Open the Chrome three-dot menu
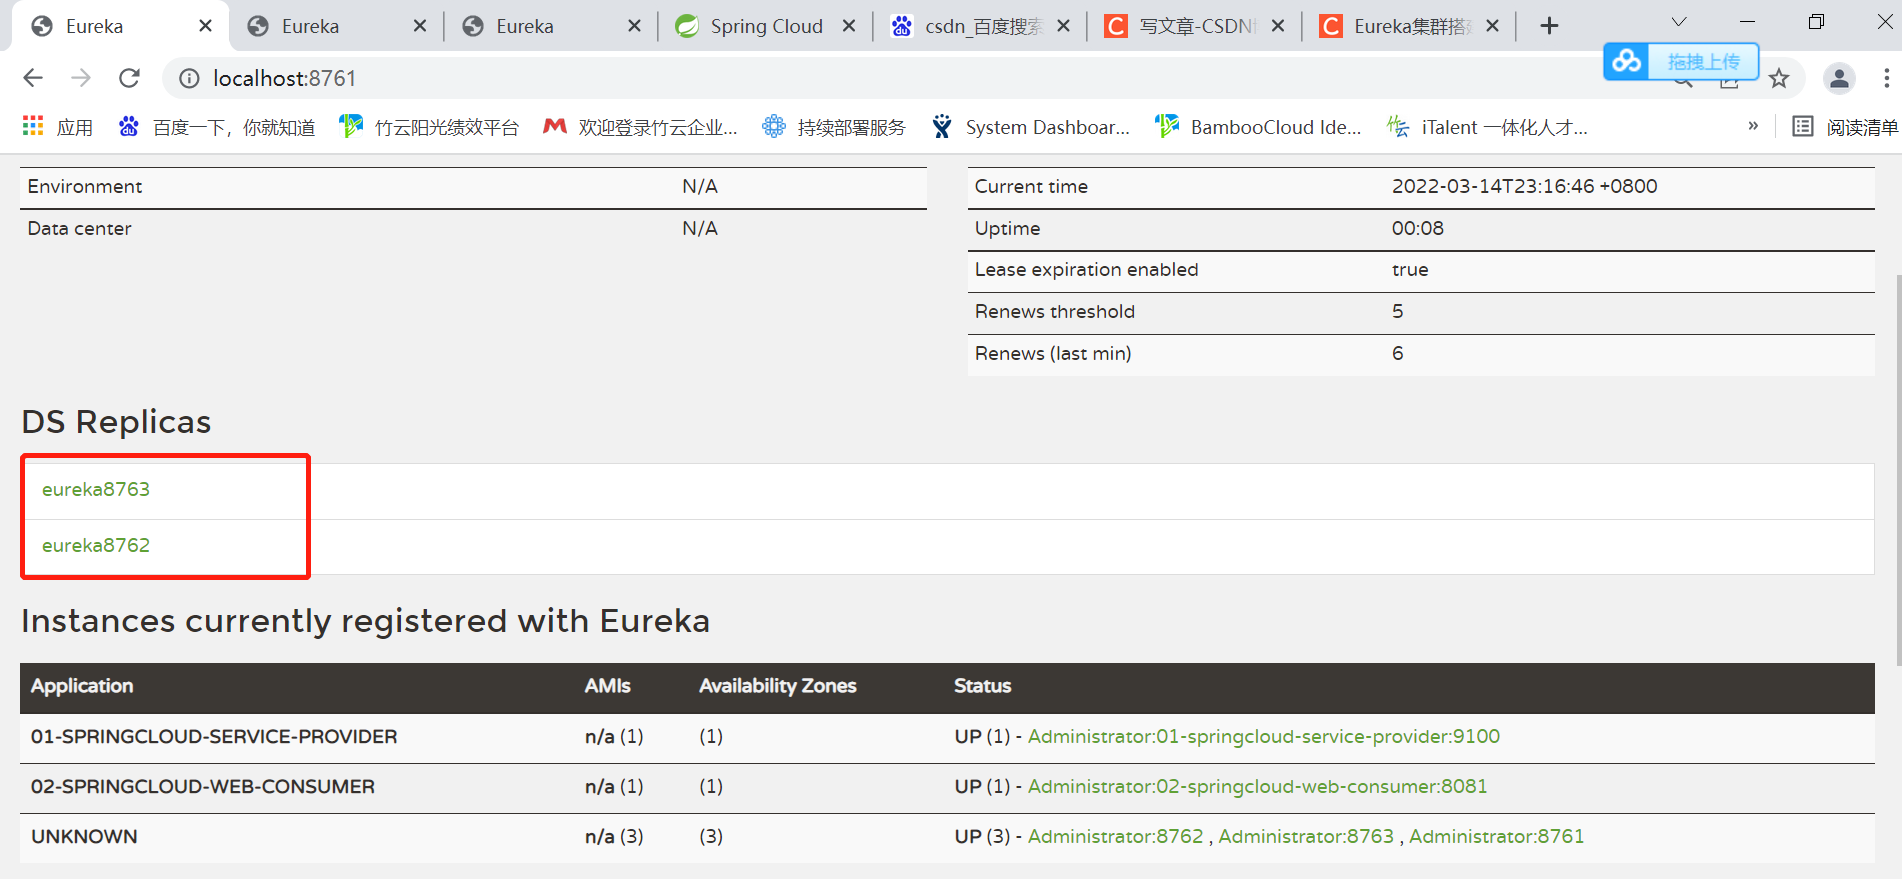 1886,78
